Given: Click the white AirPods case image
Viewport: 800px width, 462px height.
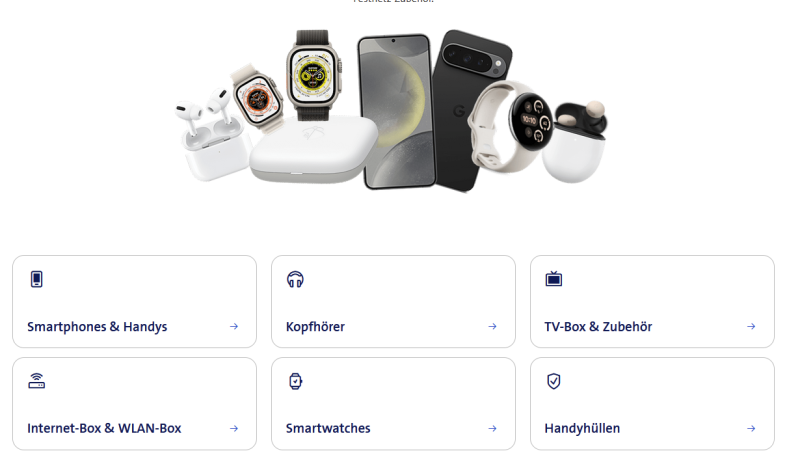Looking at the screenshot, I should coord(214,137).
